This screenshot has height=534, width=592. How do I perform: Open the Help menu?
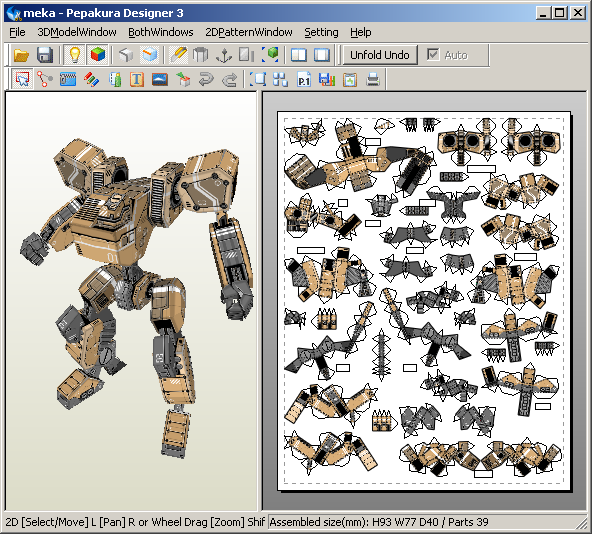[361, 32]
